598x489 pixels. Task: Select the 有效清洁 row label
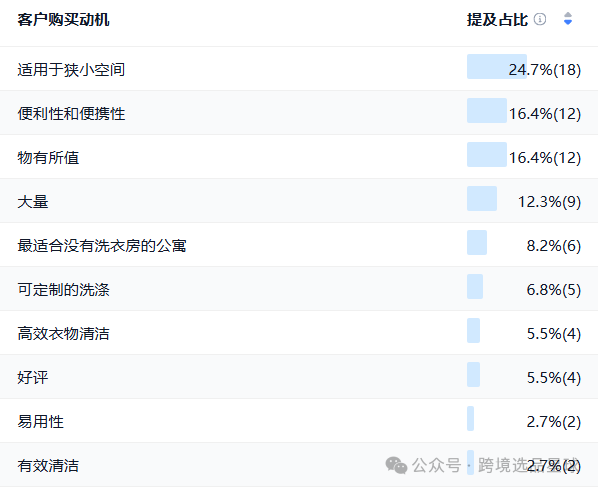click(x=48, y=466)
